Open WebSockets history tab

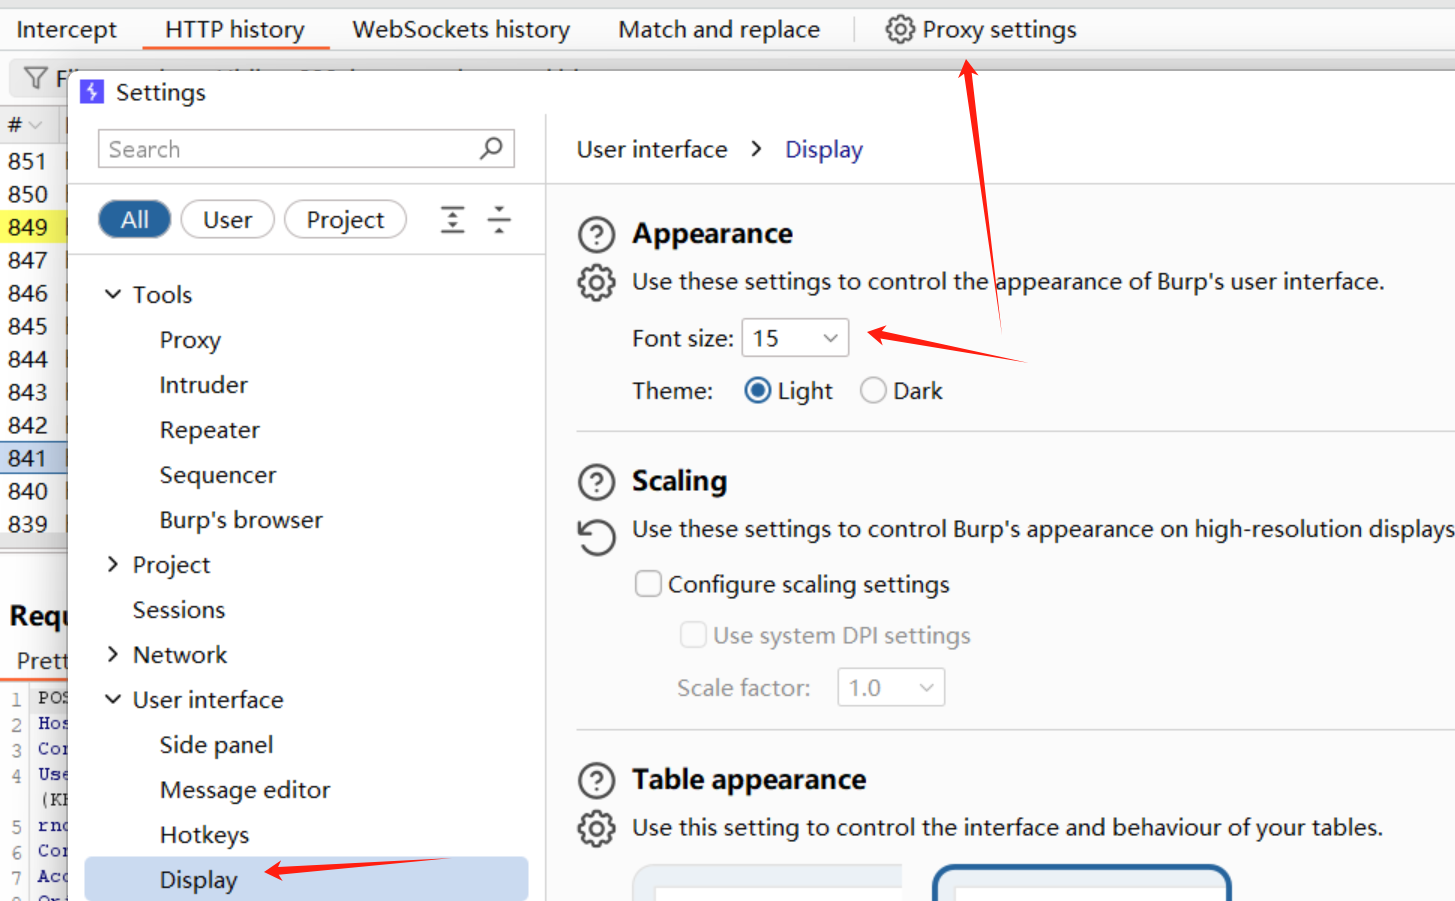pyautogui.click(x=461, y=29)
